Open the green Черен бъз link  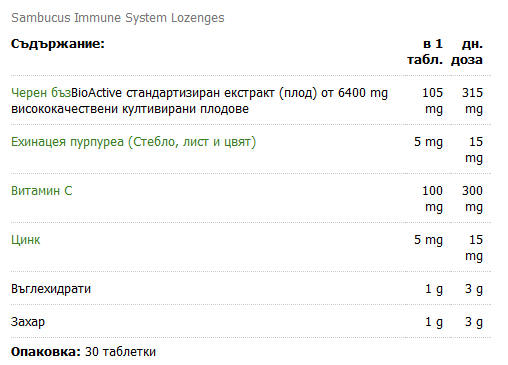point(41,93)
